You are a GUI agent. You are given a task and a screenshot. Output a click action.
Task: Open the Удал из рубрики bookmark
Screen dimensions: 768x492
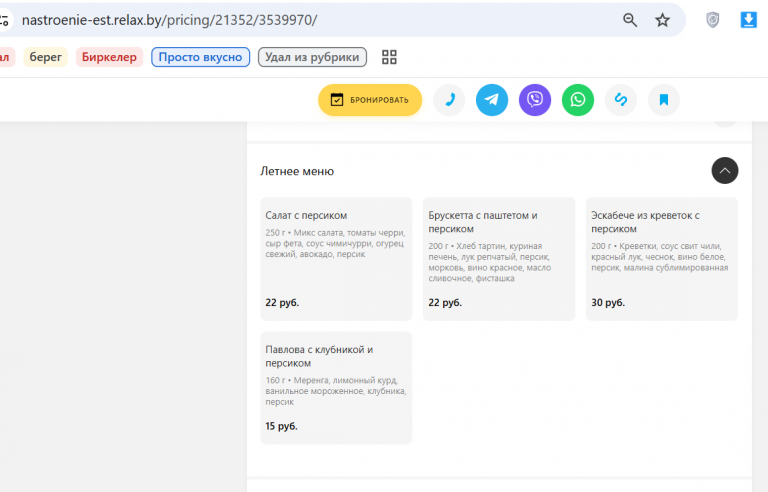tap(312, 57)
